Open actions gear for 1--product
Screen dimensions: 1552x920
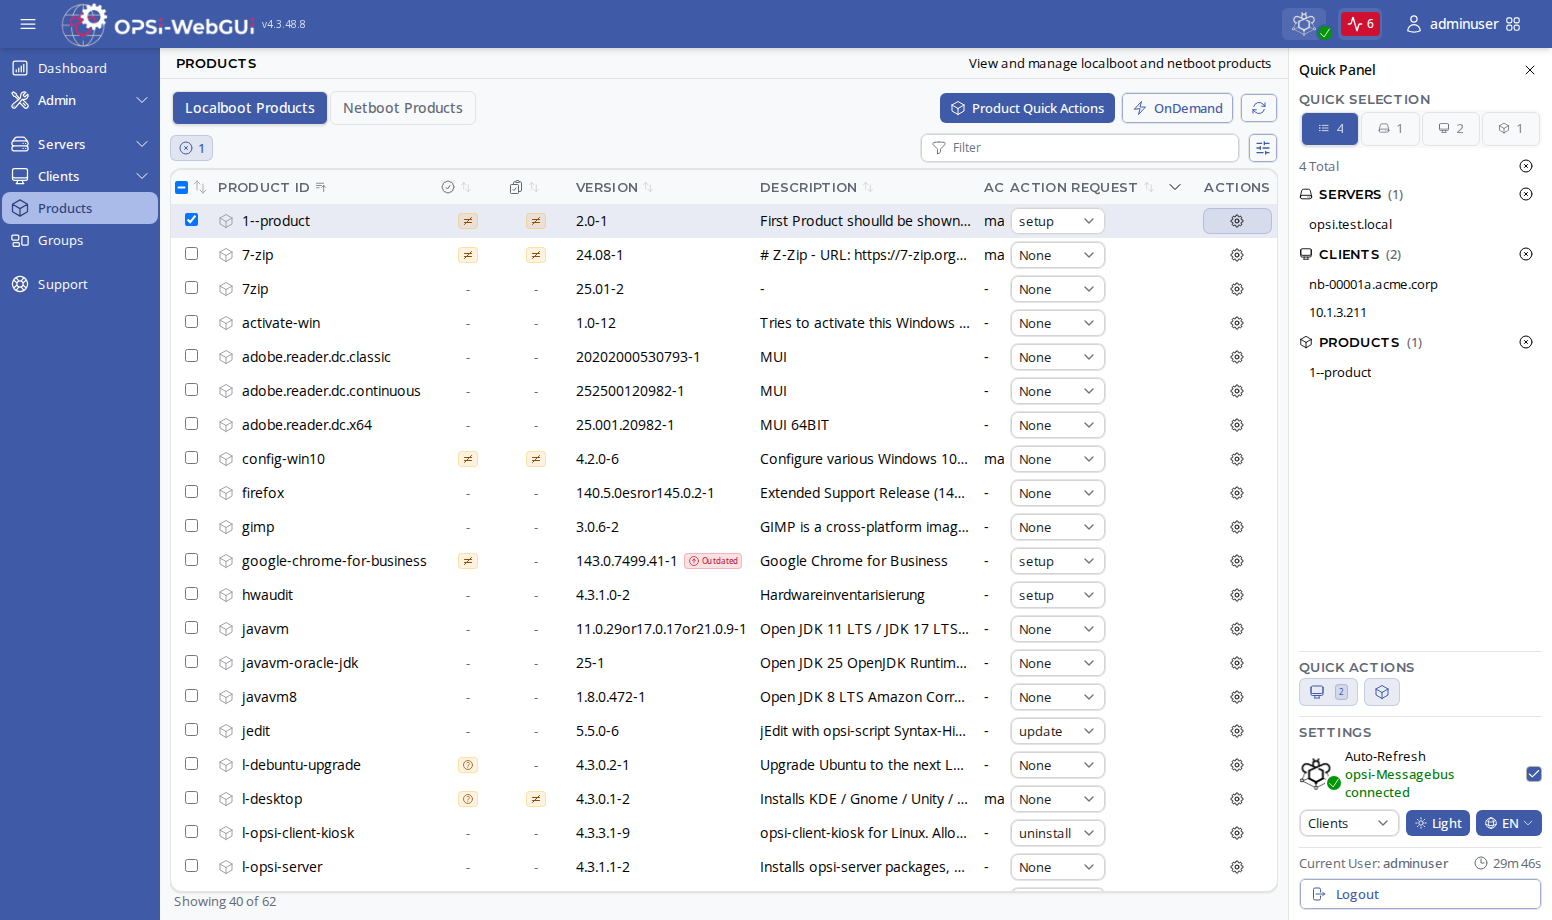pos(1237,221)
